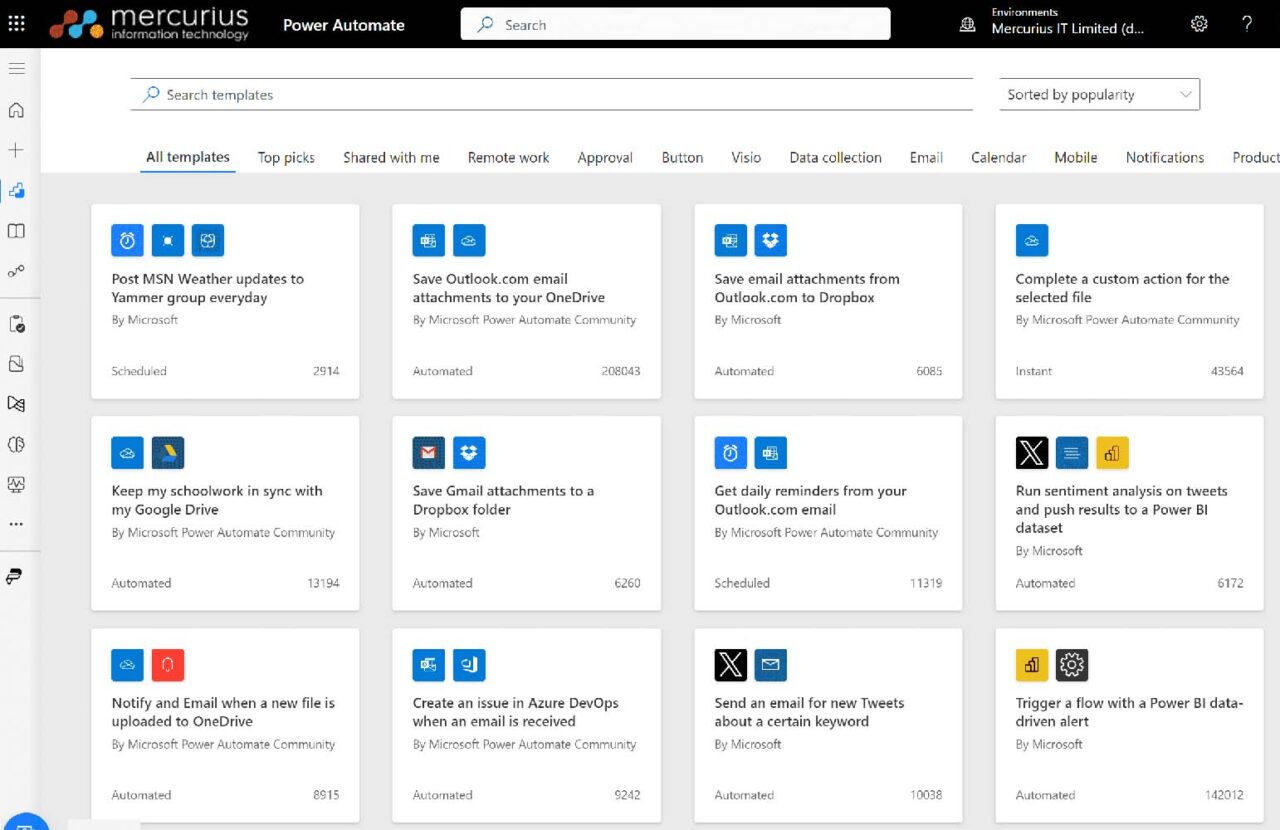Click inside the Search templates field
Image resolution: width=1280 pixels, height=830 pixels.
click(550, 94)
